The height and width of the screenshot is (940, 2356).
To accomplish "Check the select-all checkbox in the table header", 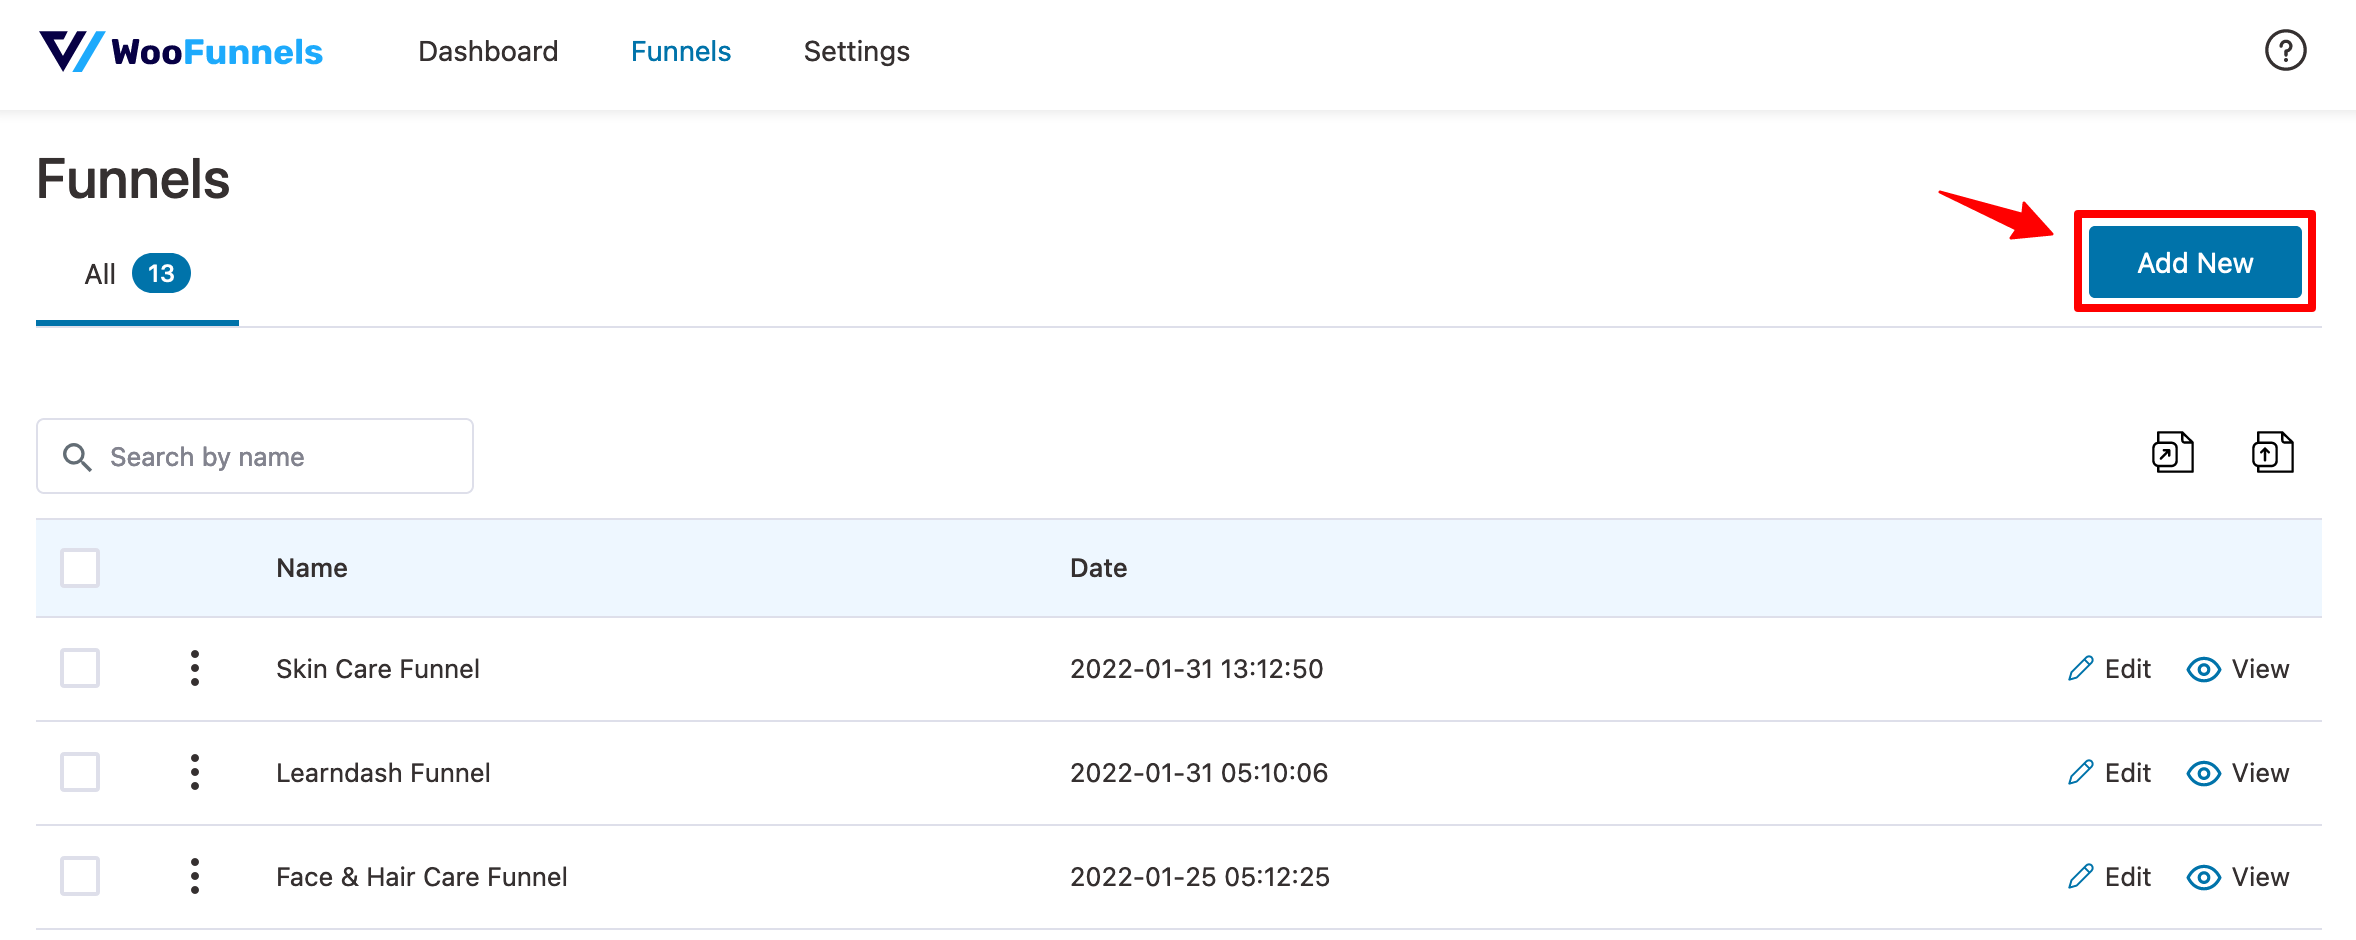I will coord(80,567).
